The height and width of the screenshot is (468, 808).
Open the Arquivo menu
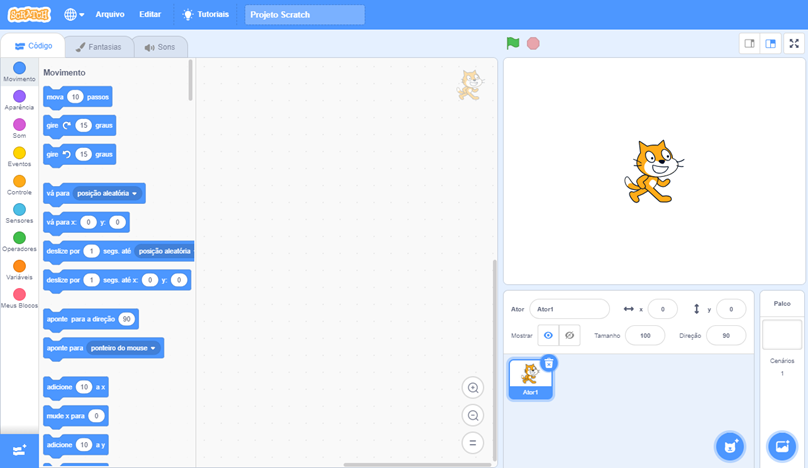[110, 15]
